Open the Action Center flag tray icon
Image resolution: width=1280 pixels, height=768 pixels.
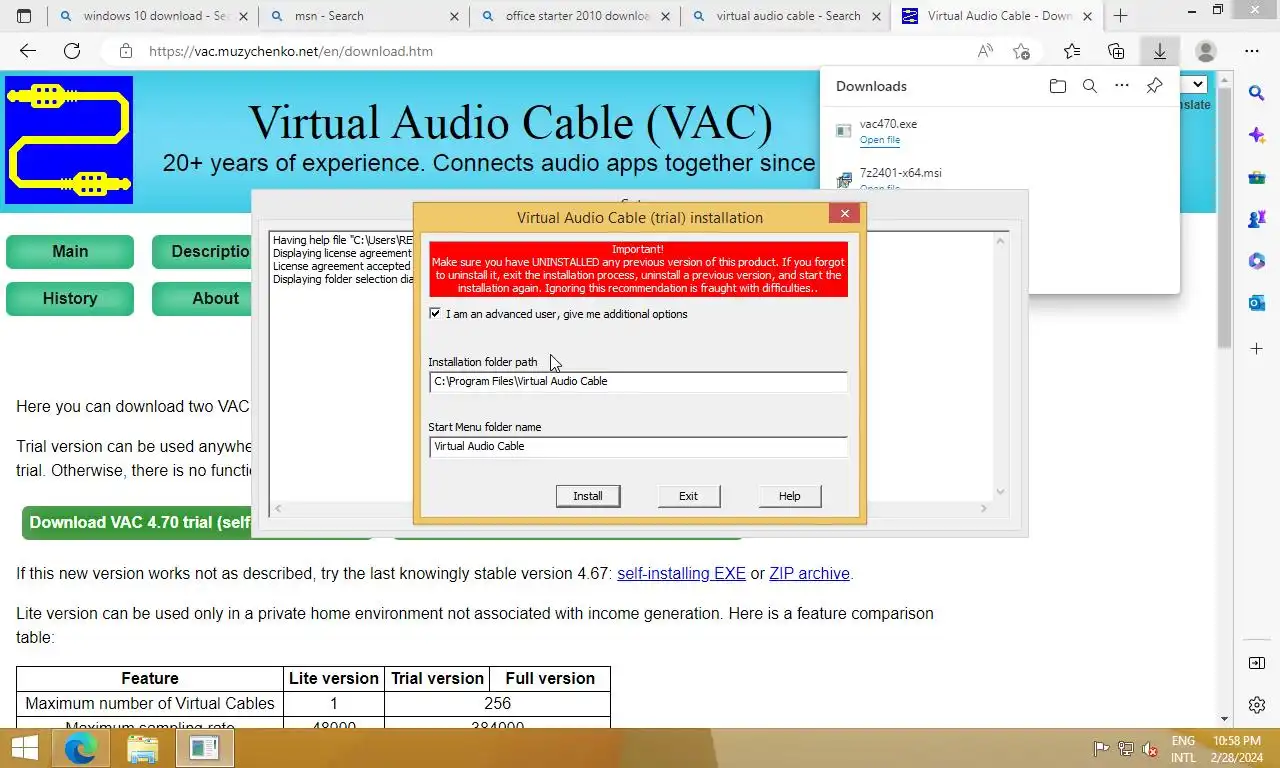1101,748
